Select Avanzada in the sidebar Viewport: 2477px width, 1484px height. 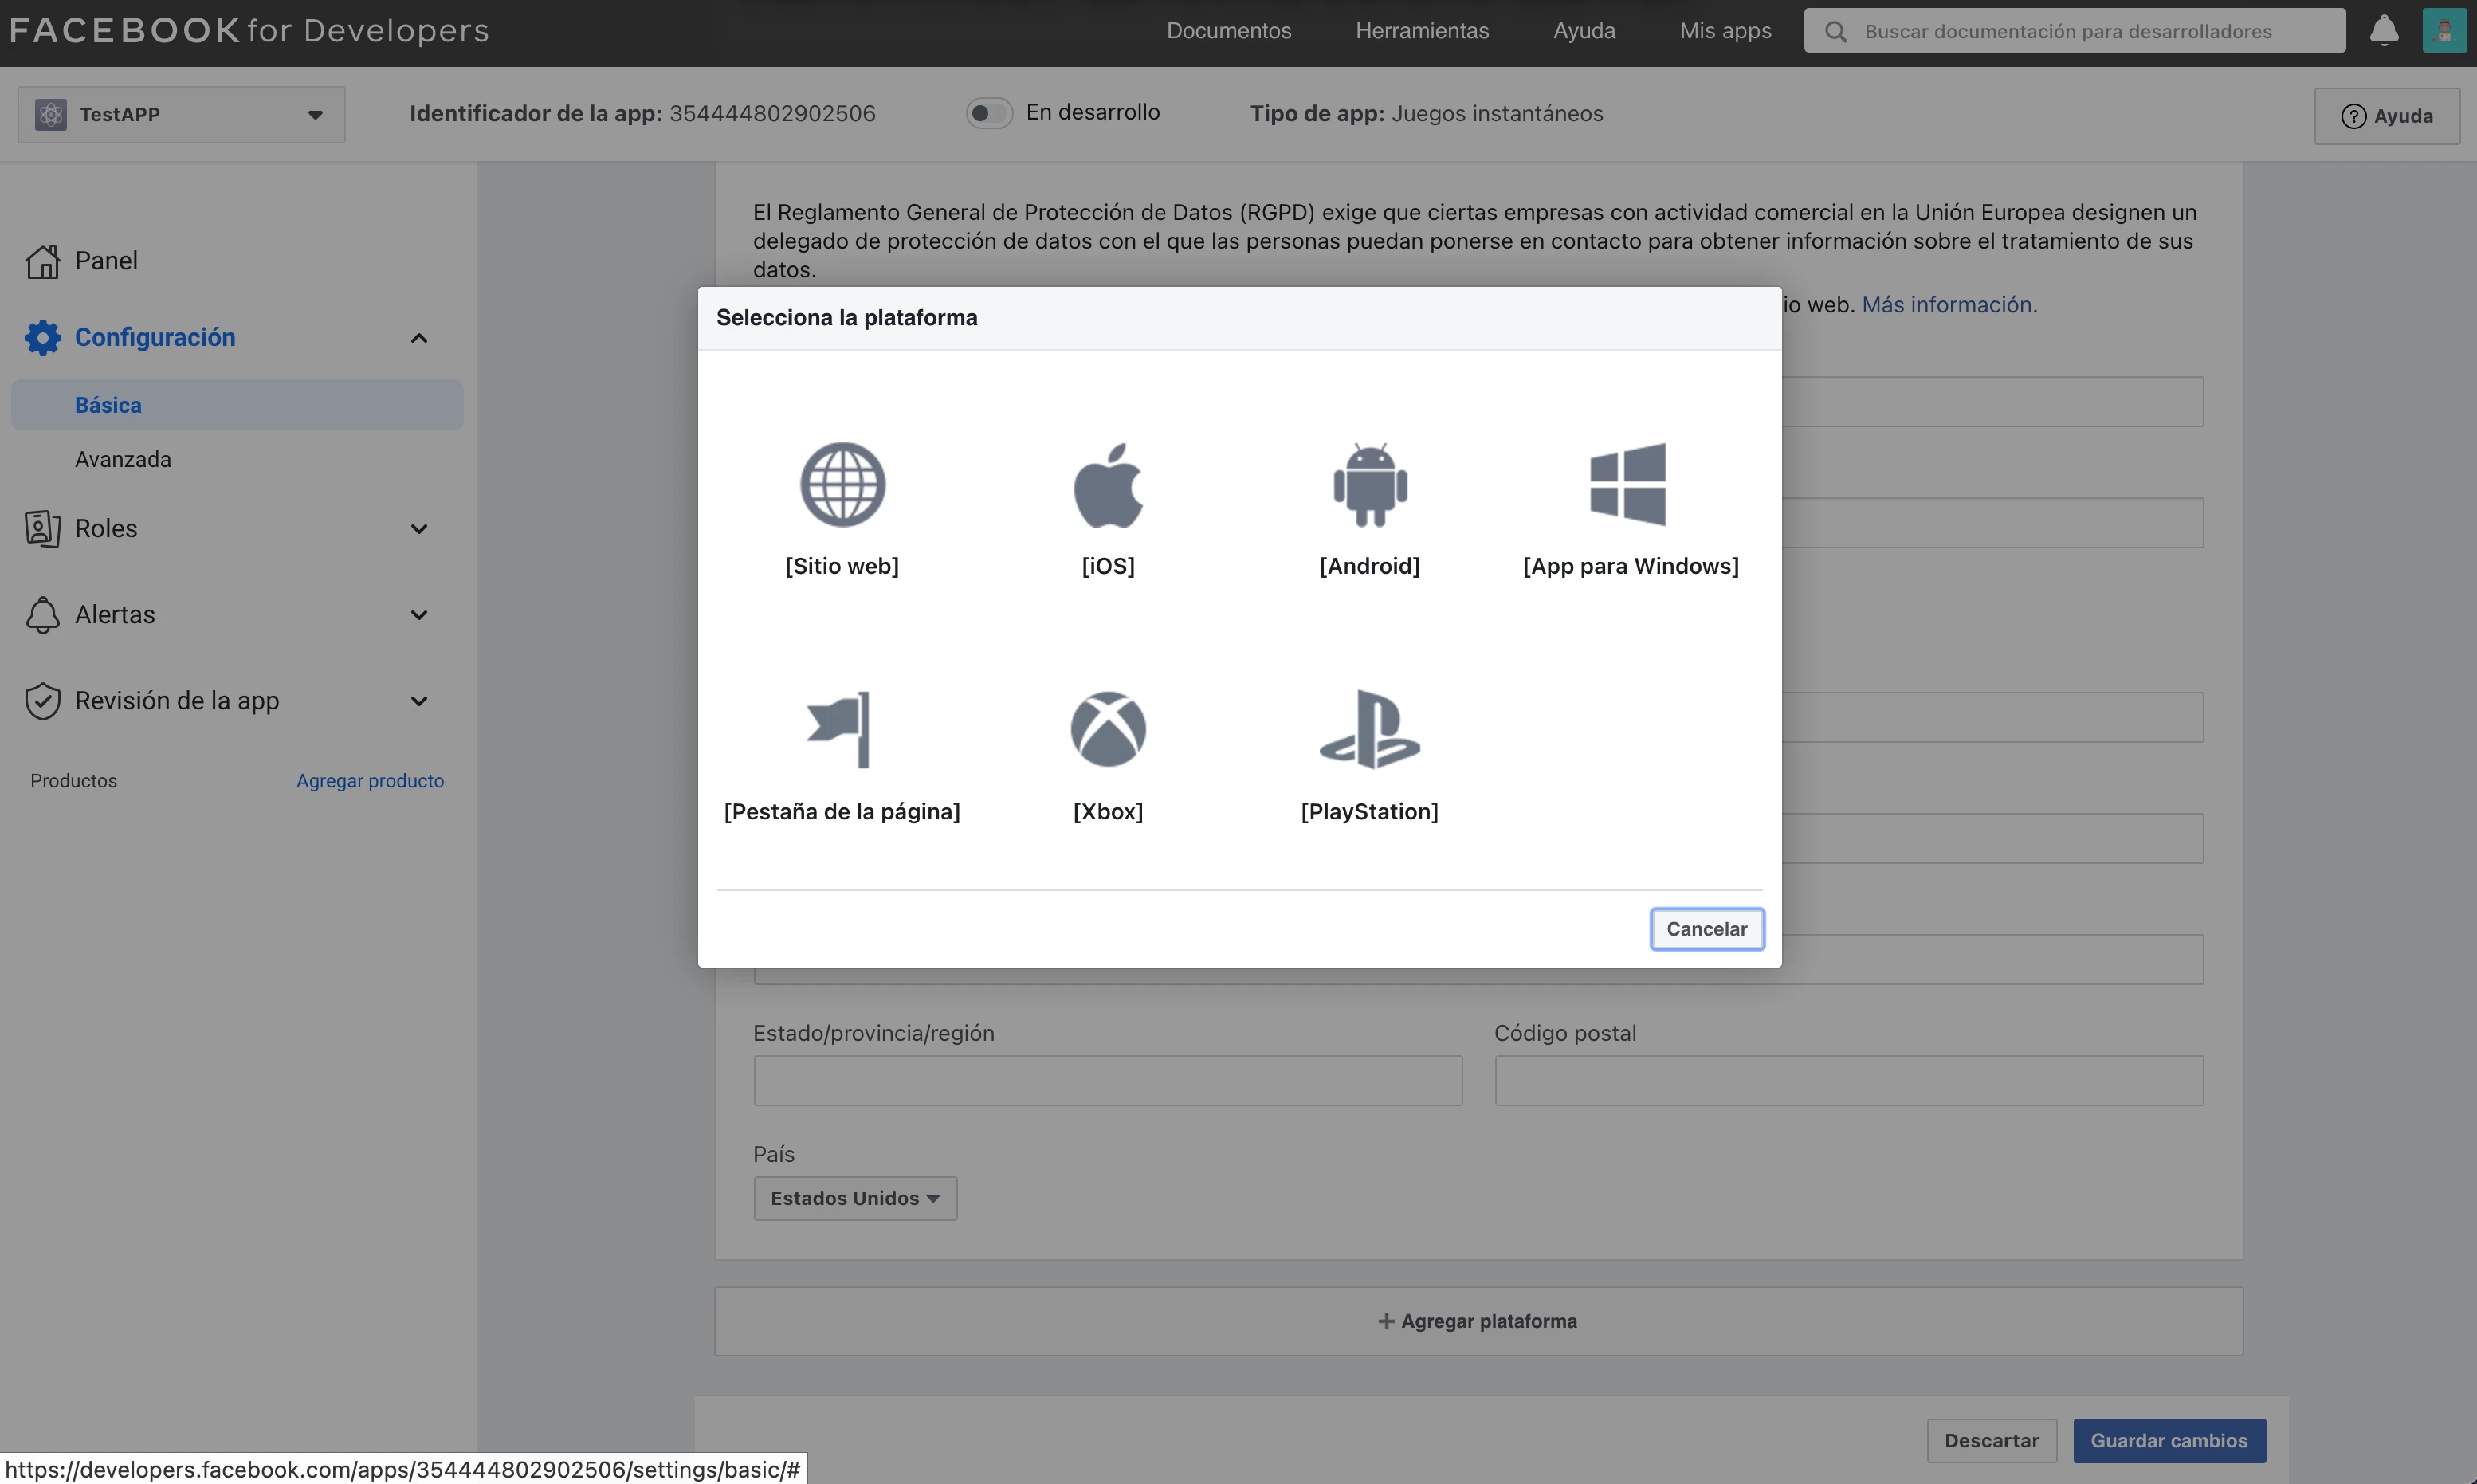coord(123,459)
